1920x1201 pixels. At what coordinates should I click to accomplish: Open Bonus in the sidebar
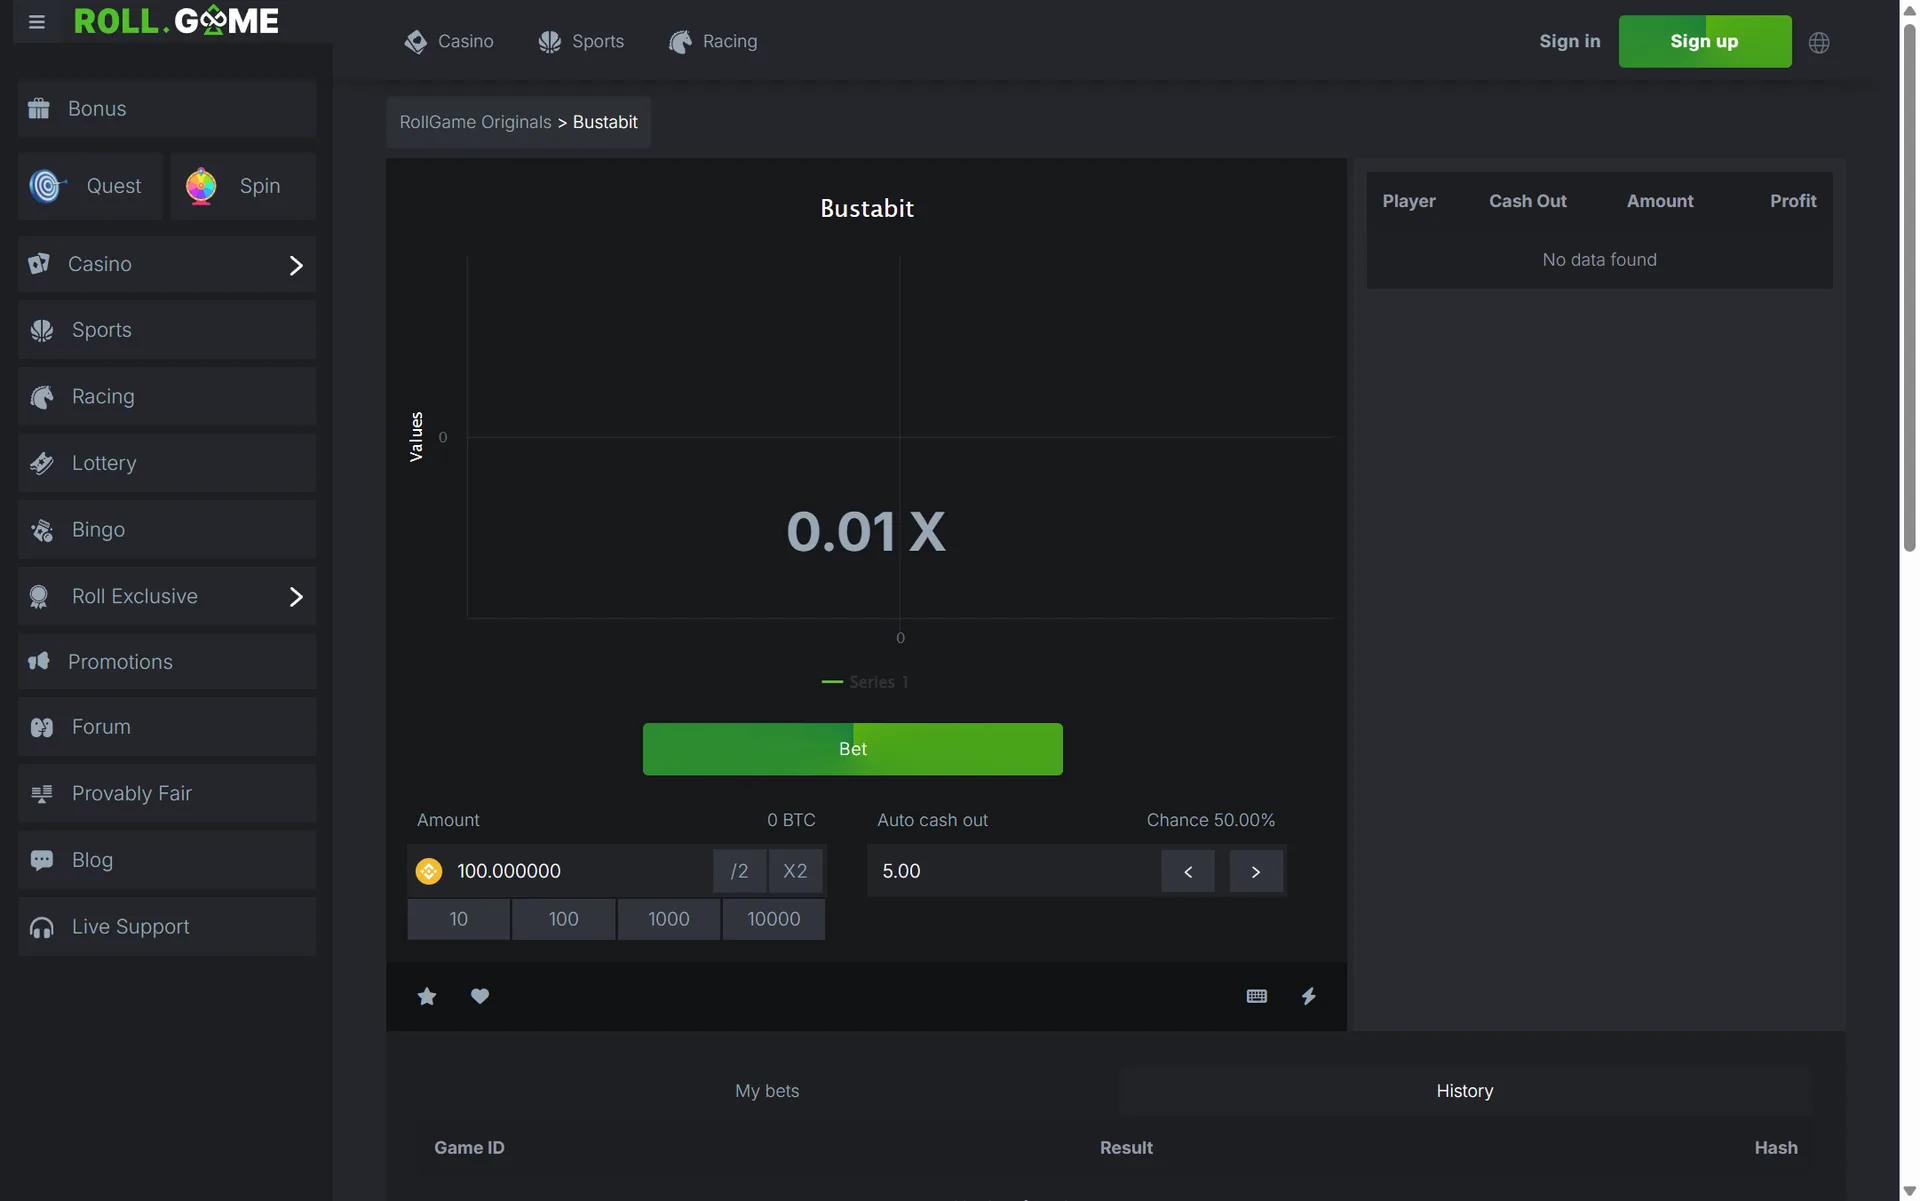click(167, 108)
